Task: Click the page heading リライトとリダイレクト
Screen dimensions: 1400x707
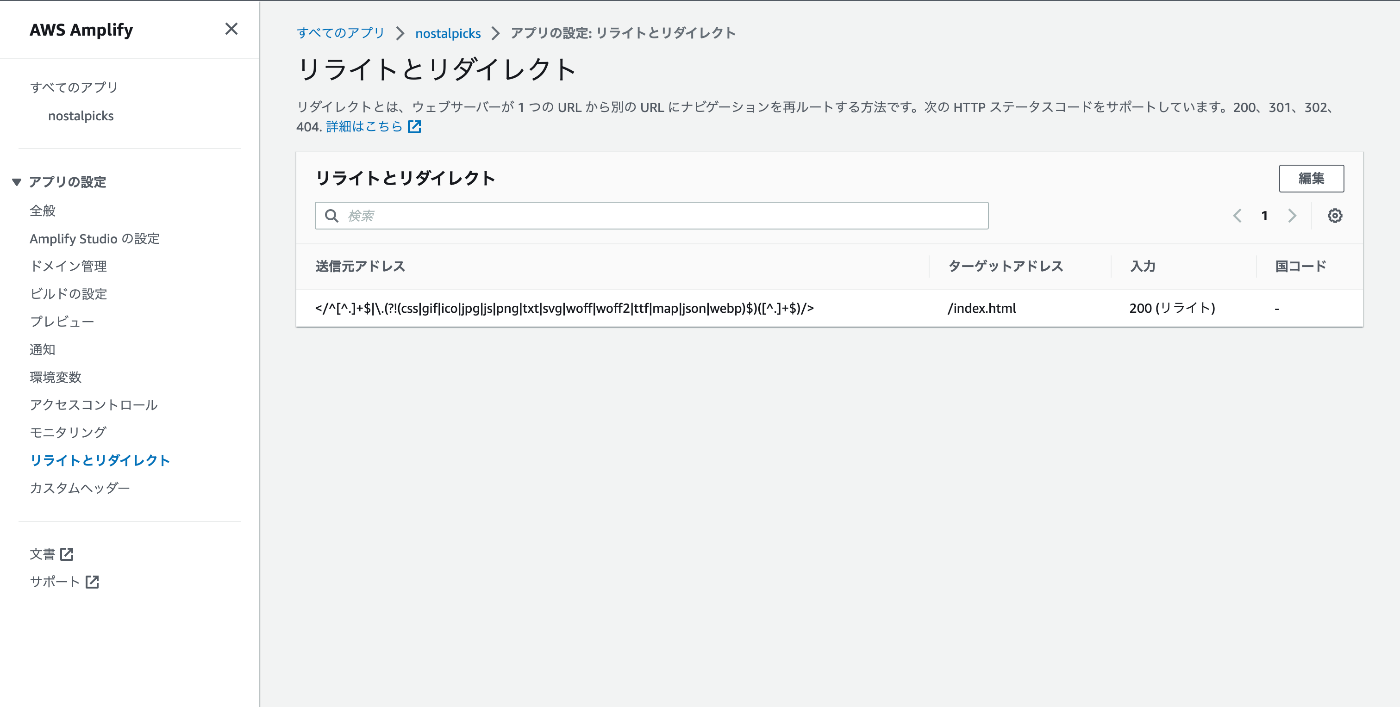Action: (438, 69)
